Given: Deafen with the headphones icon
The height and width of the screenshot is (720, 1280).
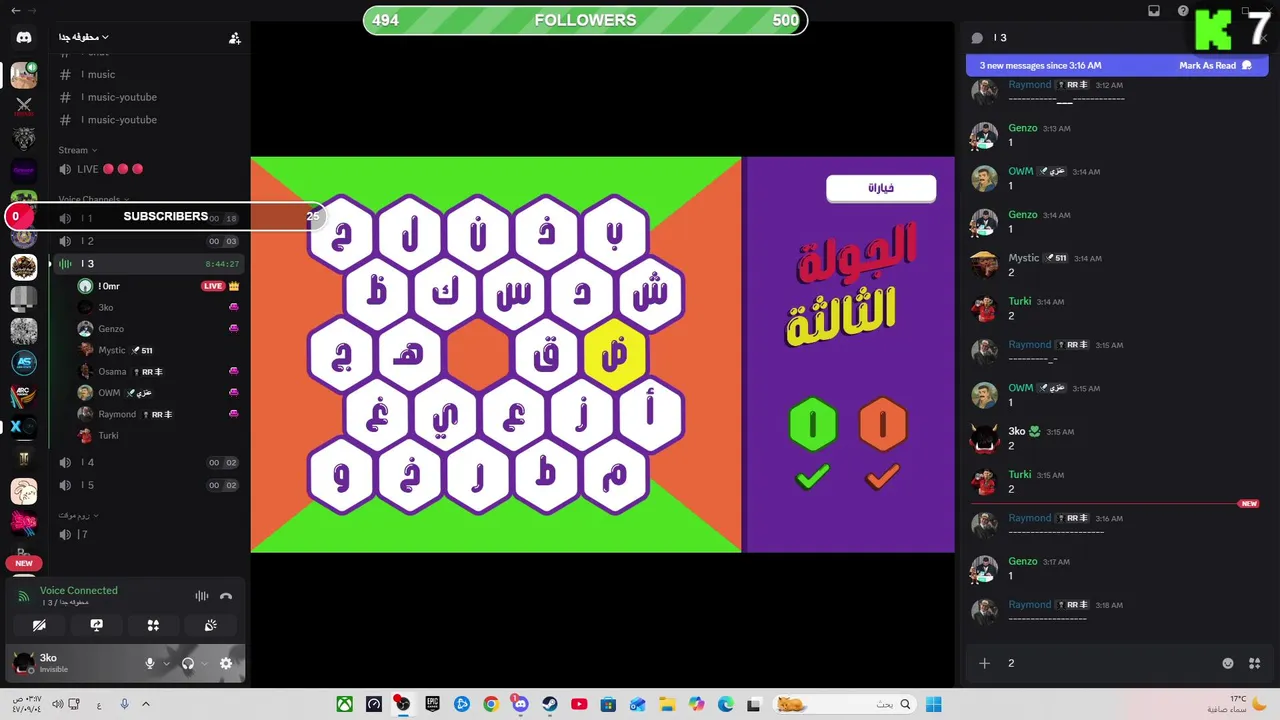Looking at the screenshot, I should coord(187,663).
